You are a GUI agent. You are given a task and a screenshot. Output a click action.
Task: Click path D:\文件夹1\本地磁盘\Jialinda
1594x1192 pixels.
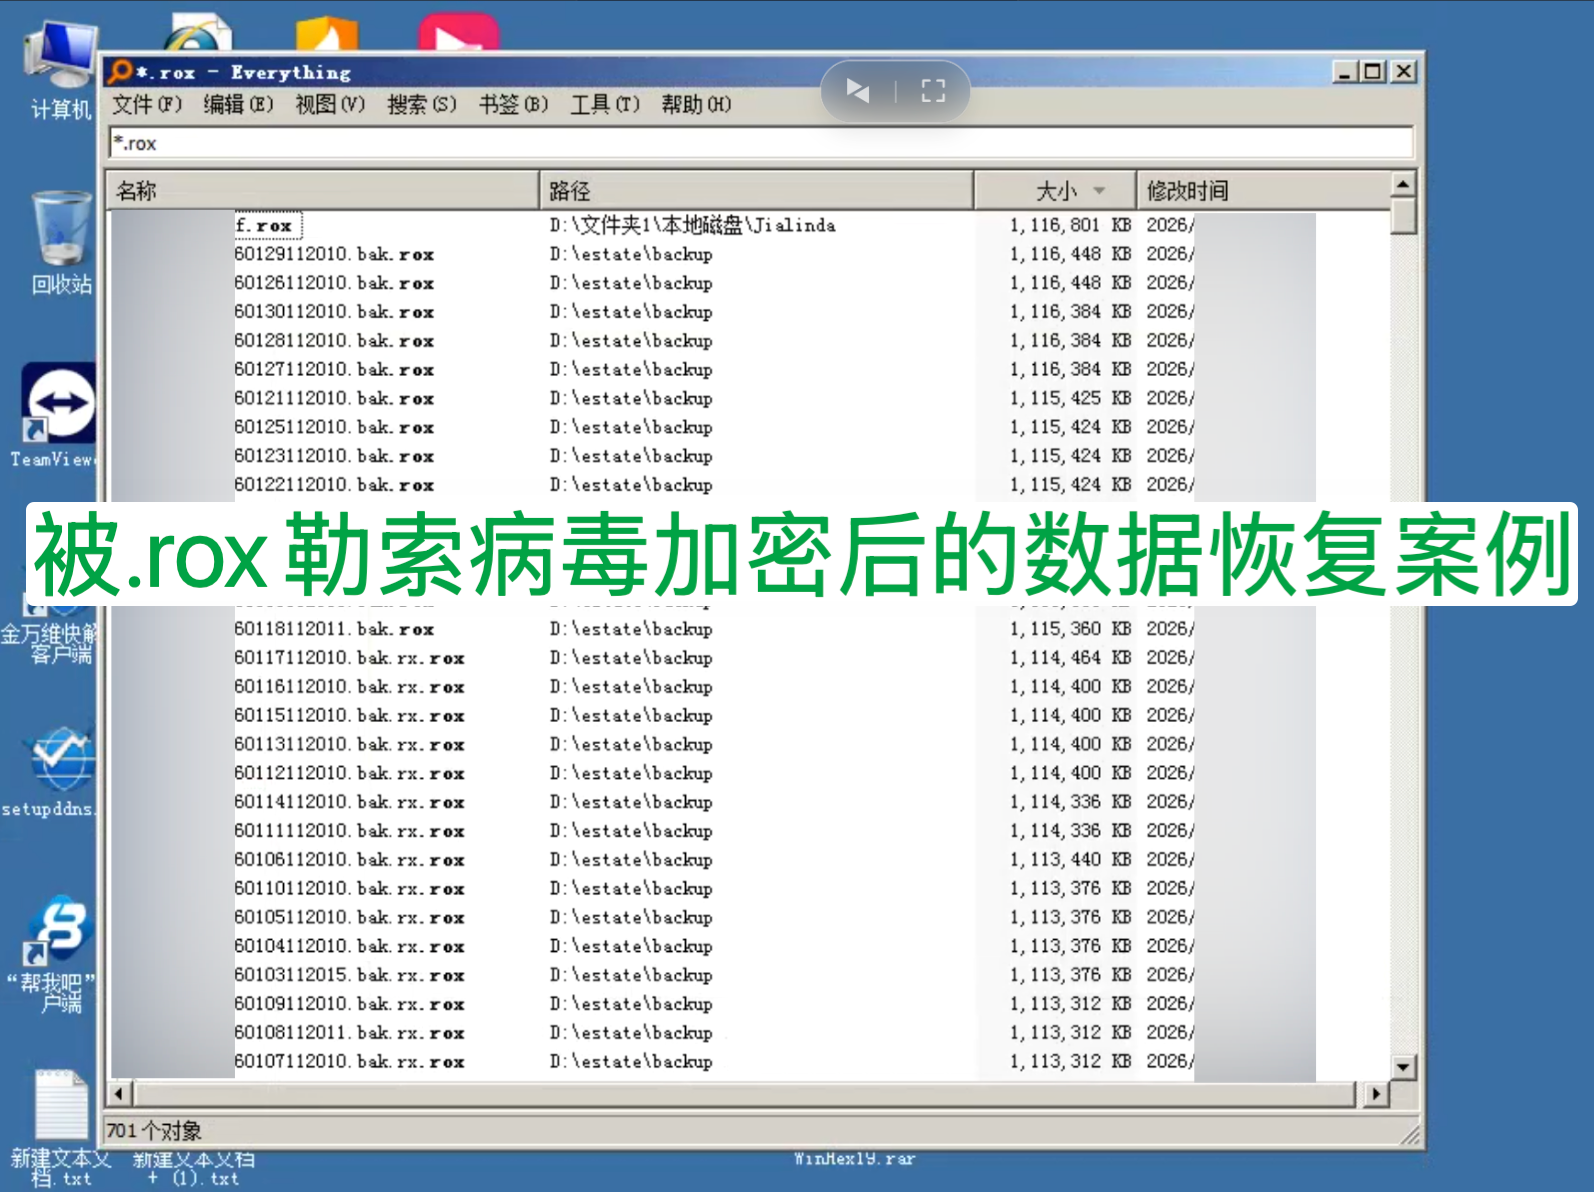click(692, 226)
